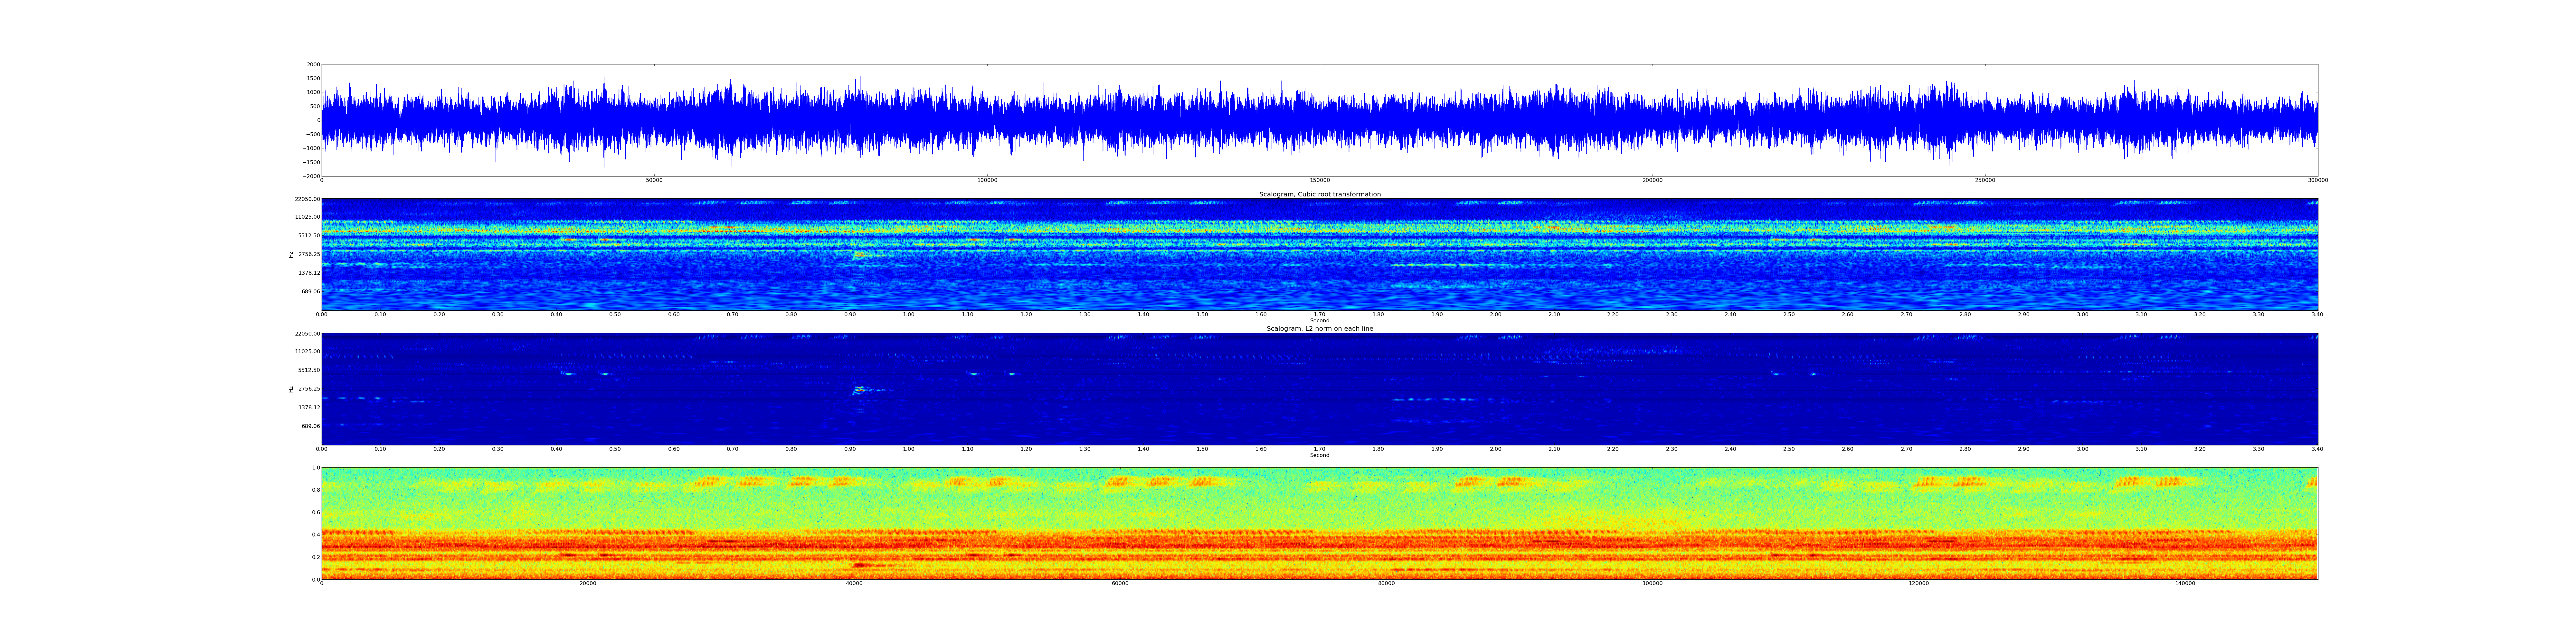Click the 22050.00 Hz label of cubic root scalogram
Viewport: 2576px width, 644px height.
coord(307,199)
